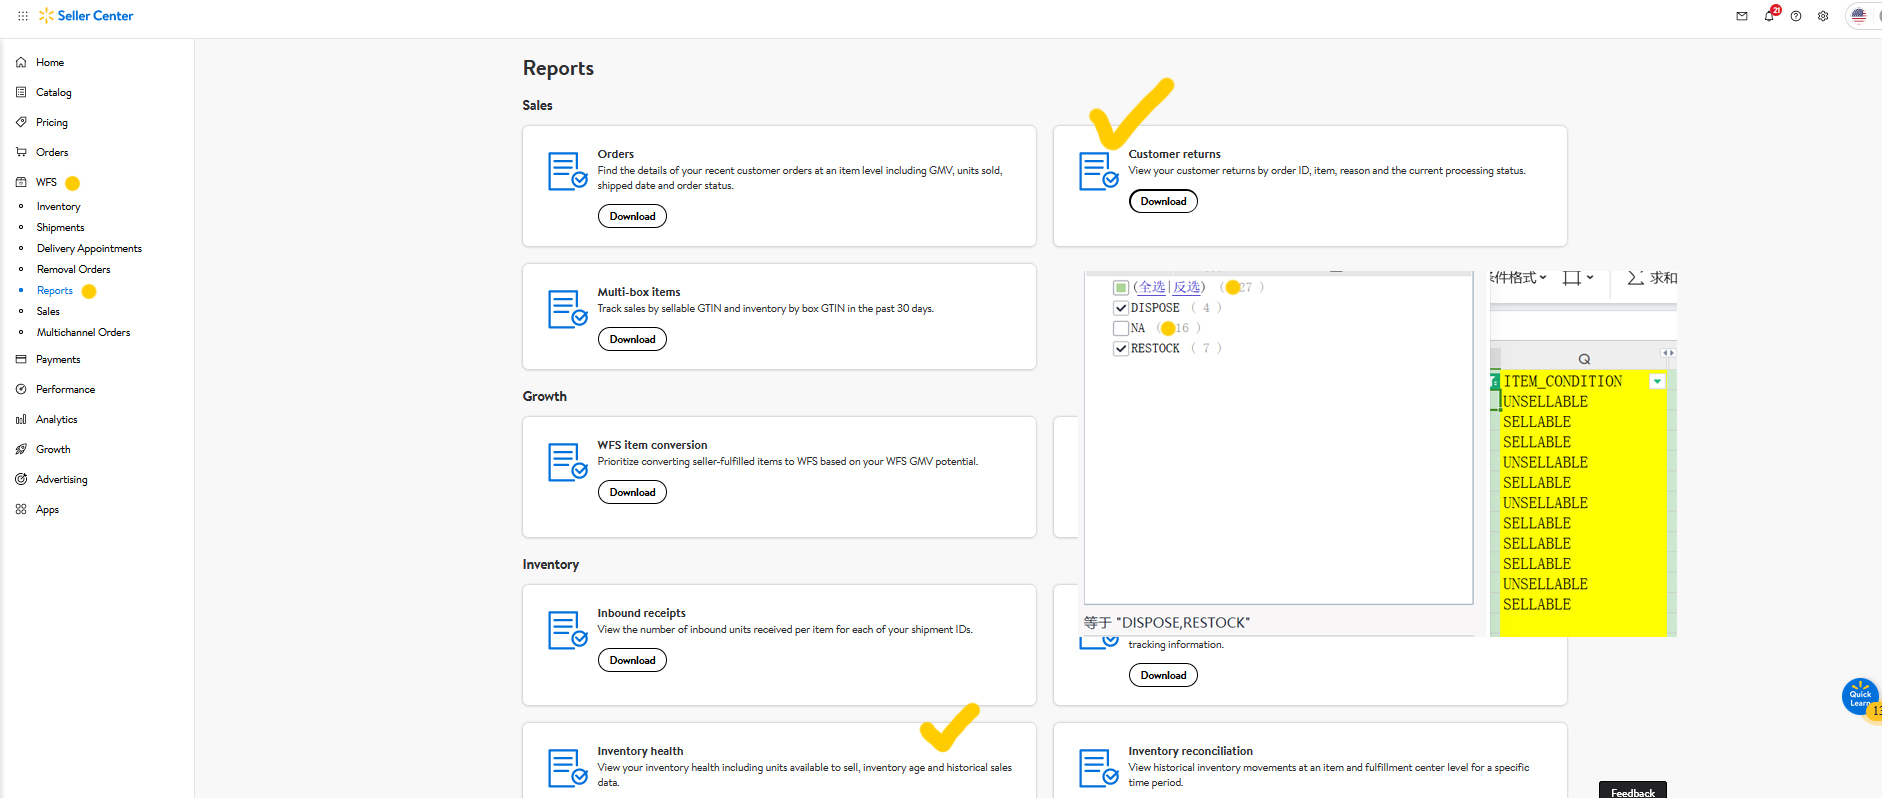Screen dimensions: 1882x798
Task: Click the 反选 invert selection link
Action: pyautogui.click(x=1186, y=287)
